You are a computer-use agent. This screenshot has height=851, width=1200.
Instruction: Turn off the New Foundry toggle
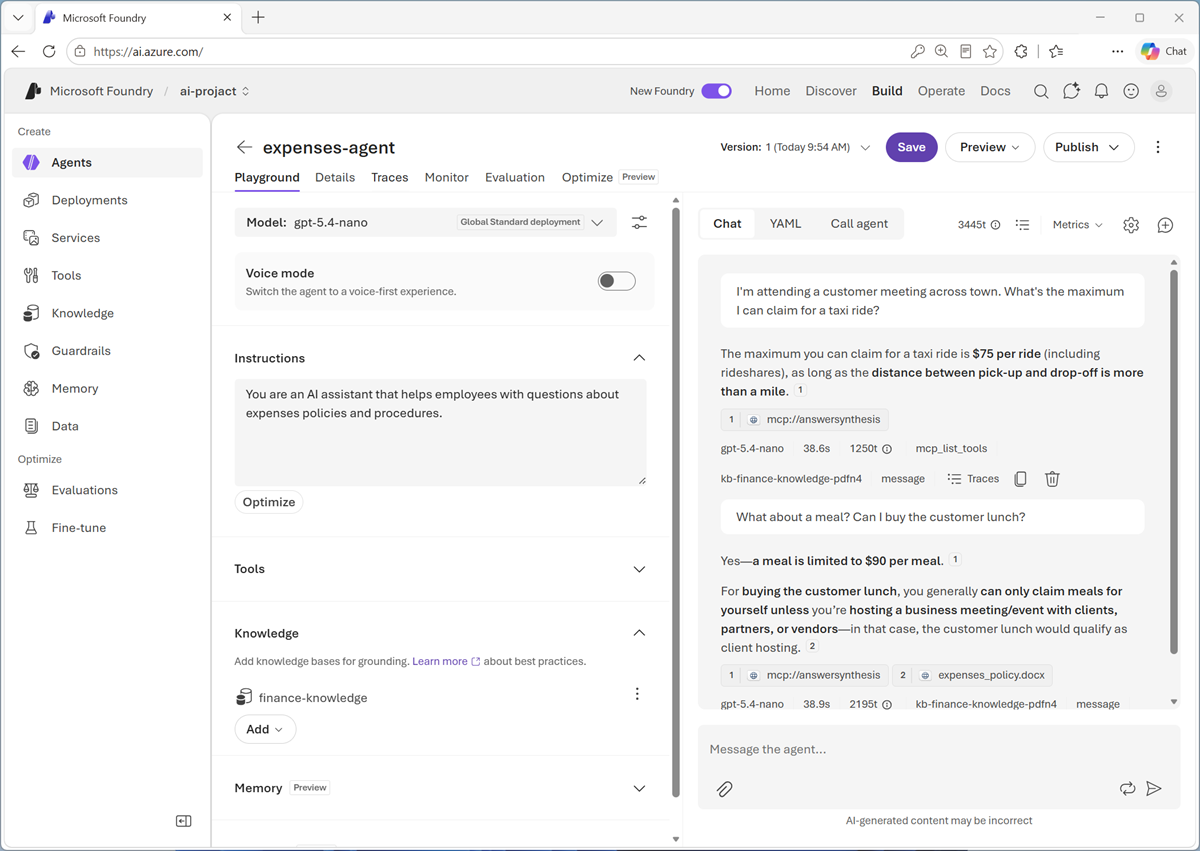716,91
